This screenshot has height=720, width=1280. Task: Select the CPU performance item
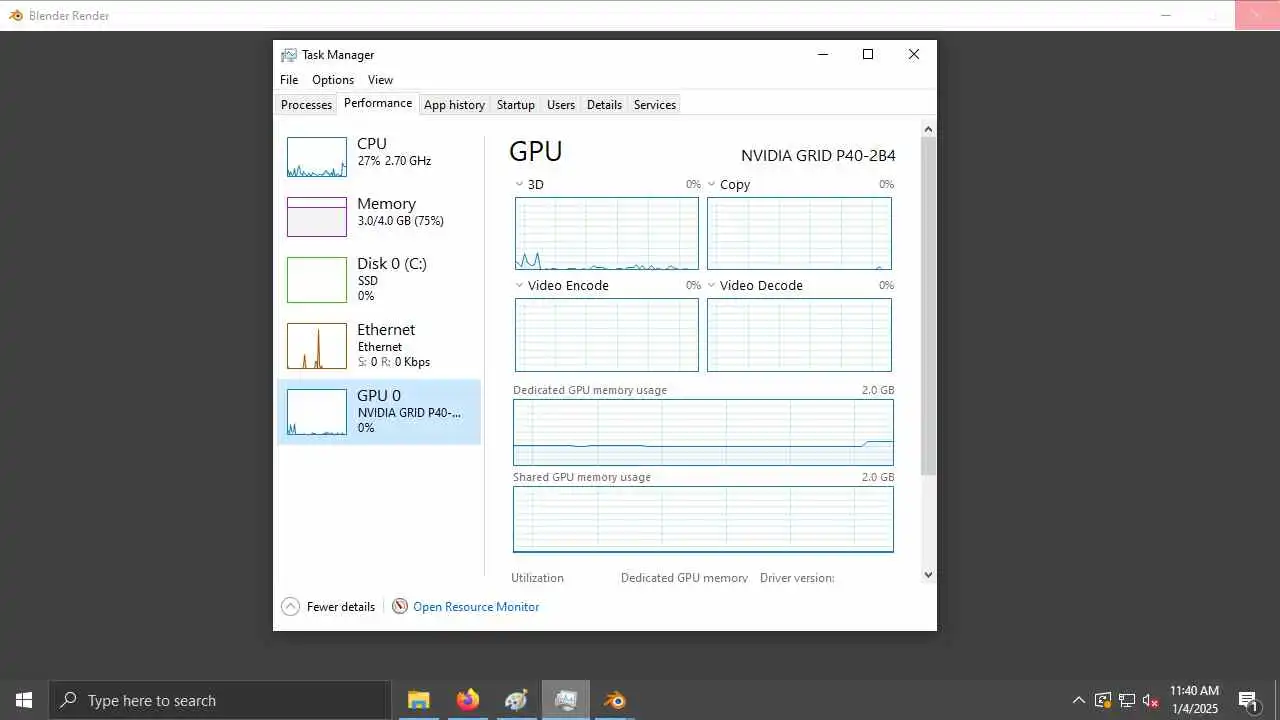click(x=378, y=157)
